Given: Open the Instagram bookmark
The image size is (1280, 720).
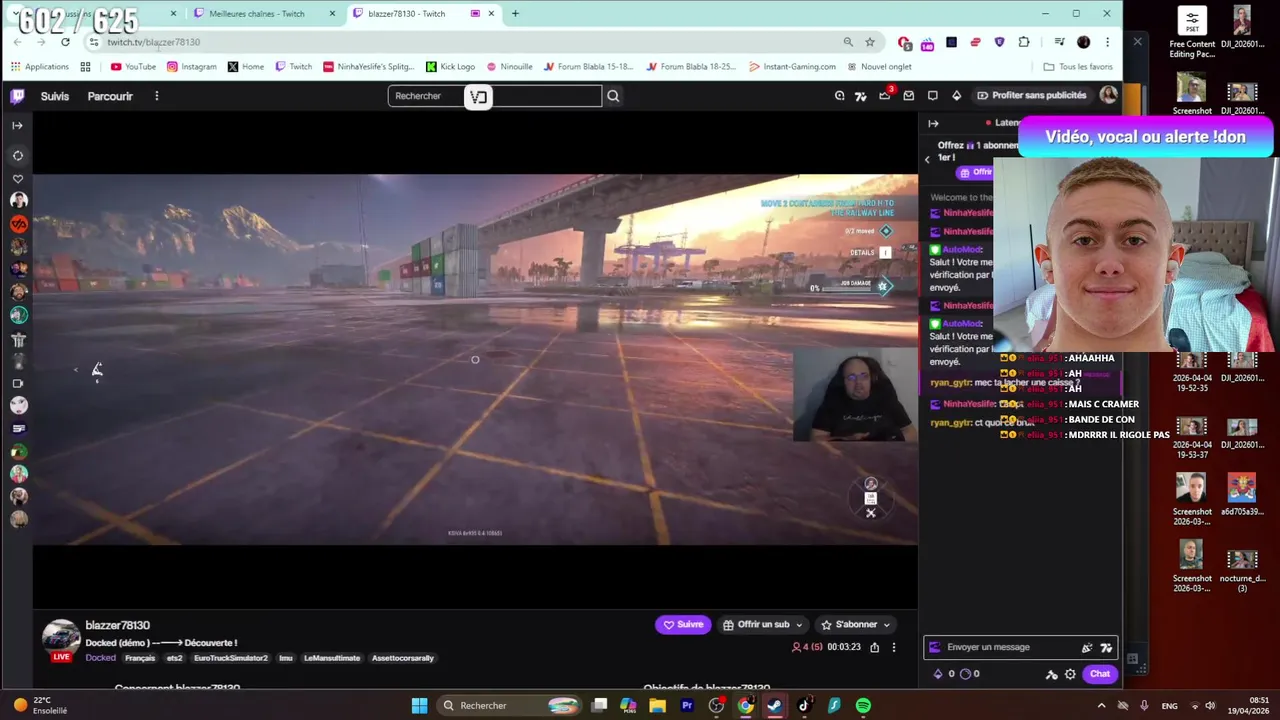Looking at the screenshot, I should click(x=192, y=67).
